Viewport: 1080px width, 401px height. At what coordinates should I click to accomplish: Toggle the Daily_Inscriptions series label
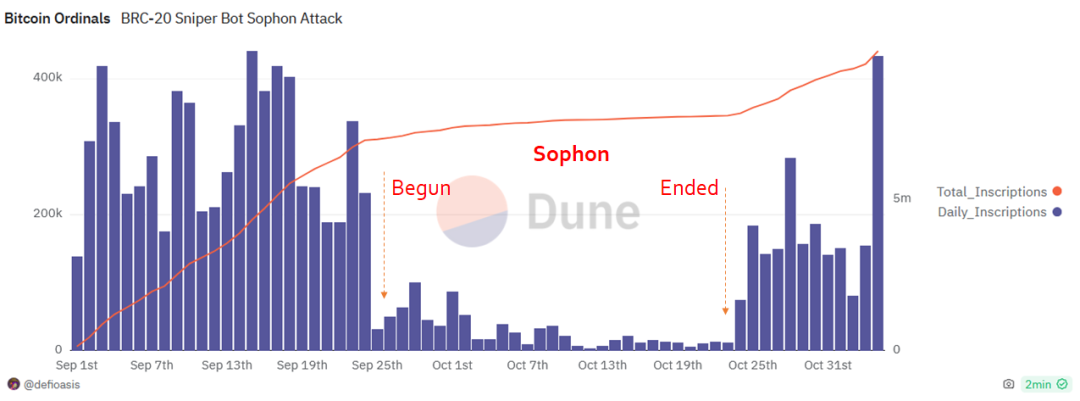tap(991, 212)
